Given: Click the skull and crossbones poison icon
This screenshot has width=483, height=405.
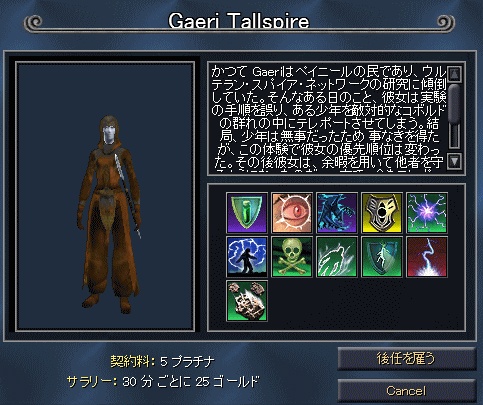Looking at the screenshot, I should (292, 257).
